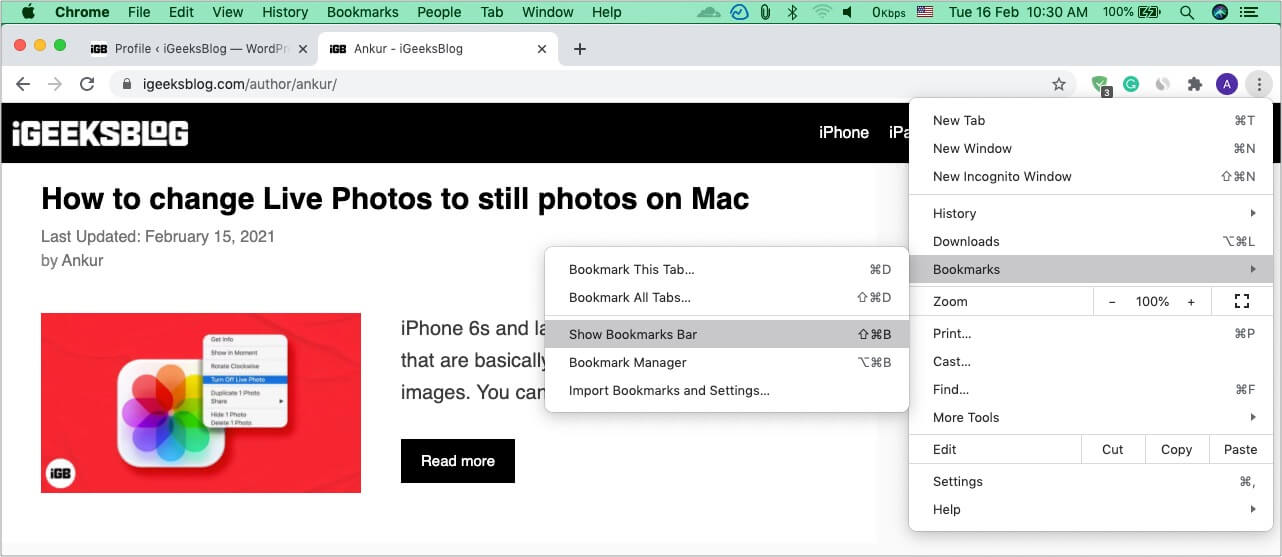Viewport: 1282px width, 557px height.
Task: Open the Window menu in menu bar
Action: [x=548, y=12]
